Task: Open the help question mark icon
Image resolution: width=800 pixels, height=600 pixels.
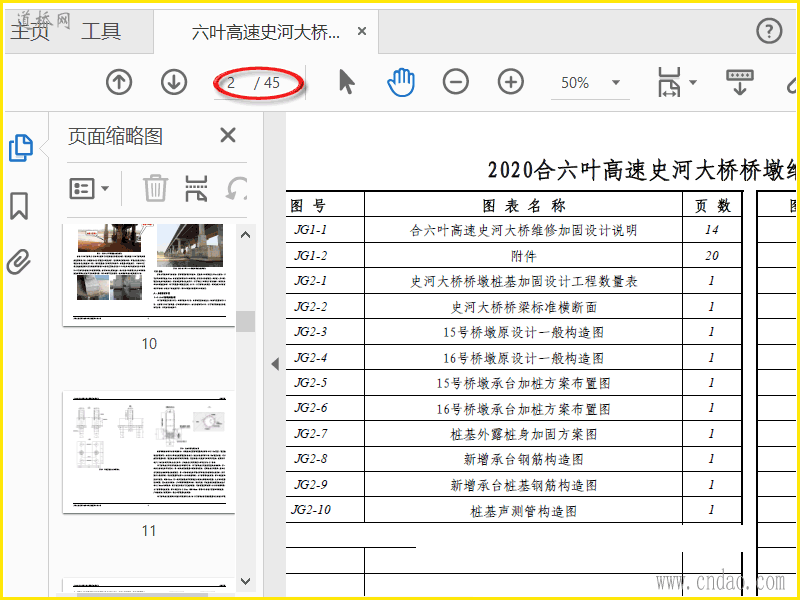Action: [769, 31]
